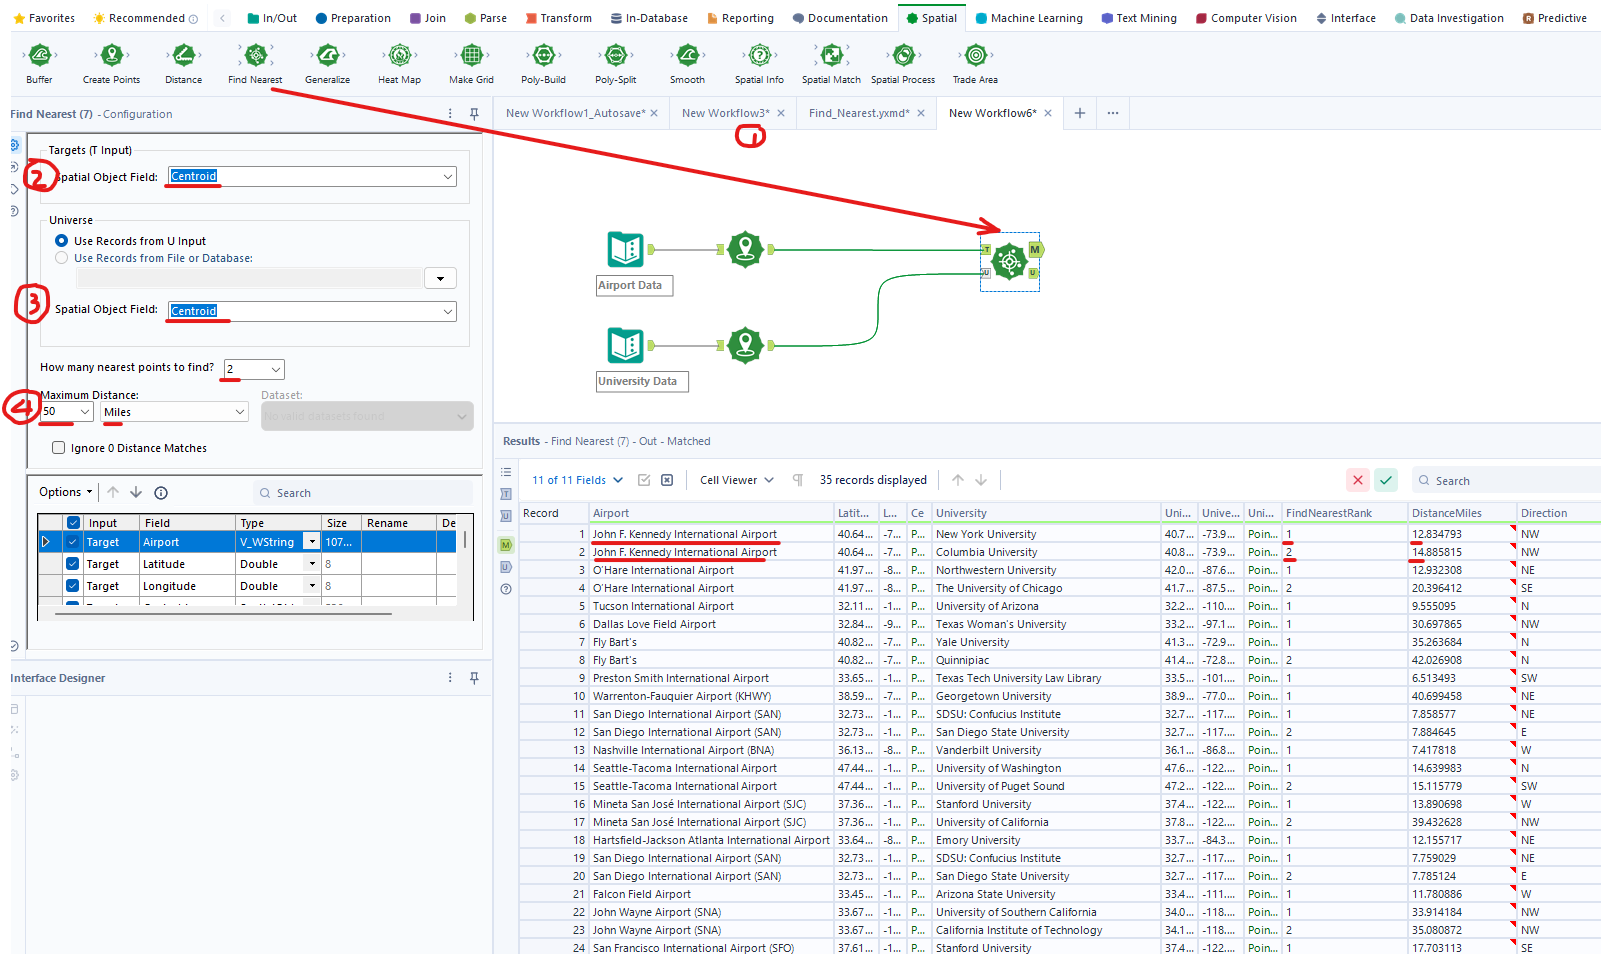Open the Options menu button
Screen dimensions: 1601x954
click(x=66, y=492)
